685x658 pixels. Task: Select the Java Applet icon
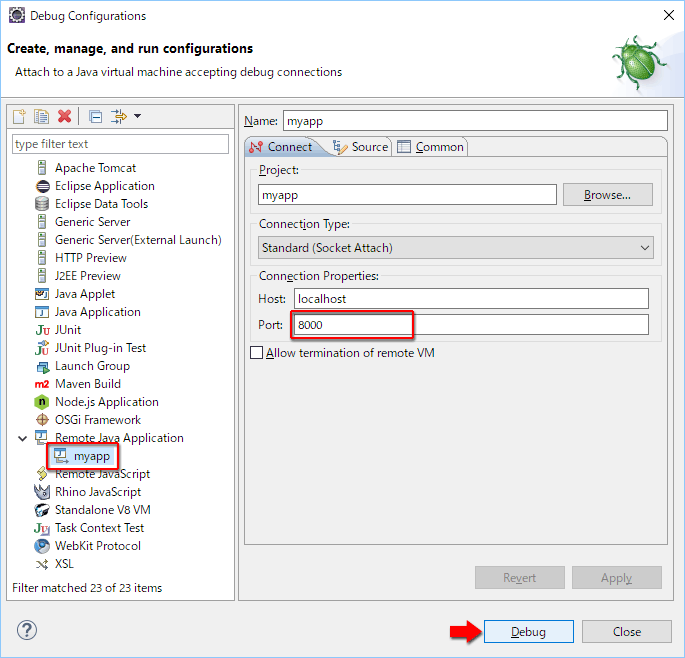(x=42, y=294)
